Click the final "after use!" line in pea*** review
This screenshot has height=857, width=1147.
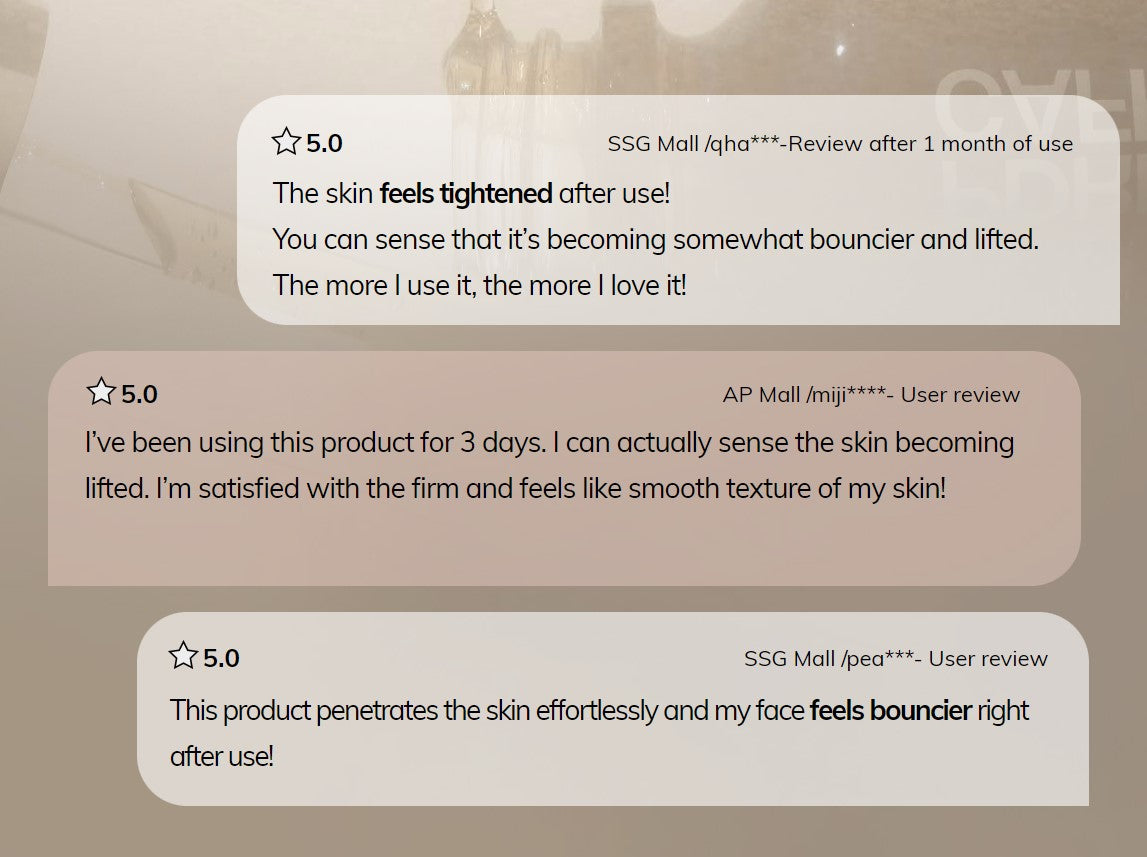[x=221, y=756]
